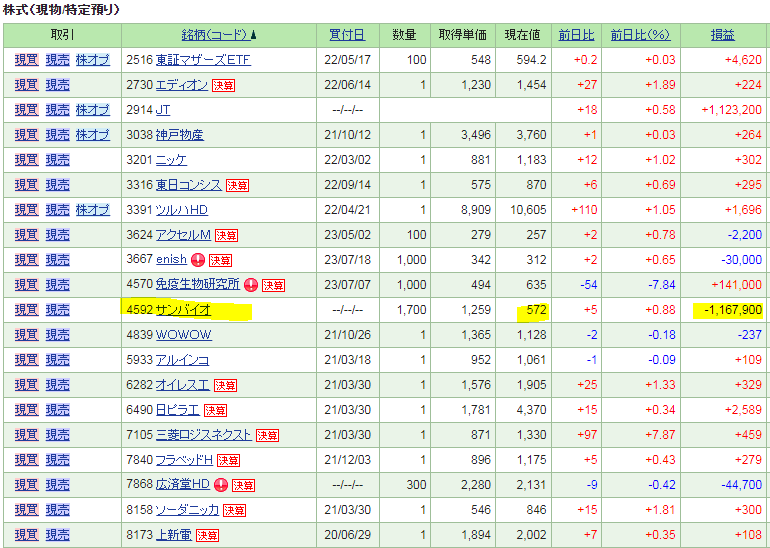Click 株オプ for 東証マザーズETF
Viewport: 770px width, 548px height.
pos(93,60)
